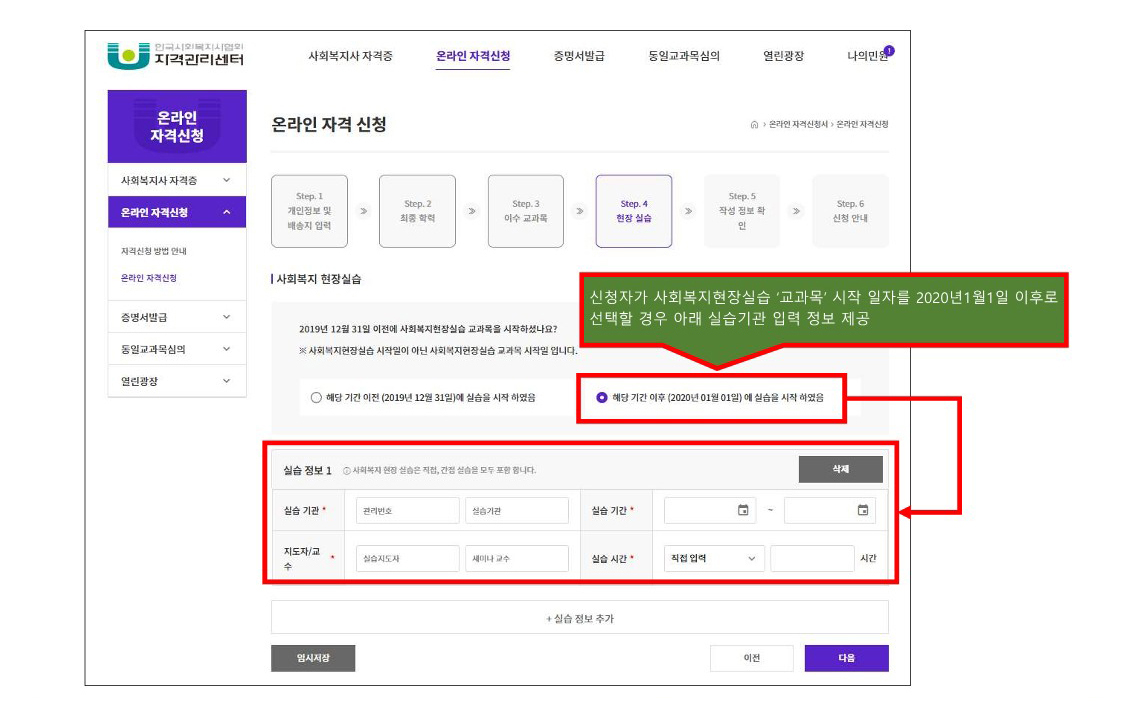Open the 직접 입력 실습 시간 dropdown
Image resolution: width=1123 pixels, height=716 pixels.
(714, 558)
